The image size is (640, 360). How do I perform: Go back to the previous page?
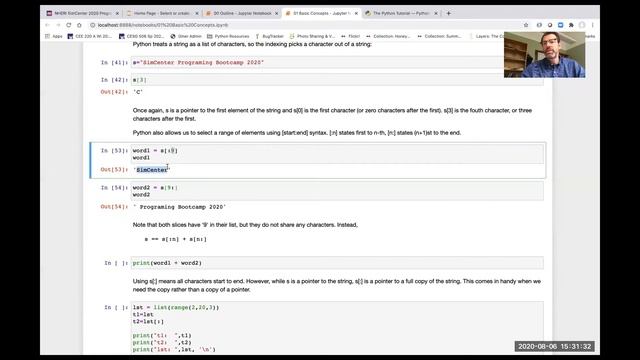click(x=47, y=25)
